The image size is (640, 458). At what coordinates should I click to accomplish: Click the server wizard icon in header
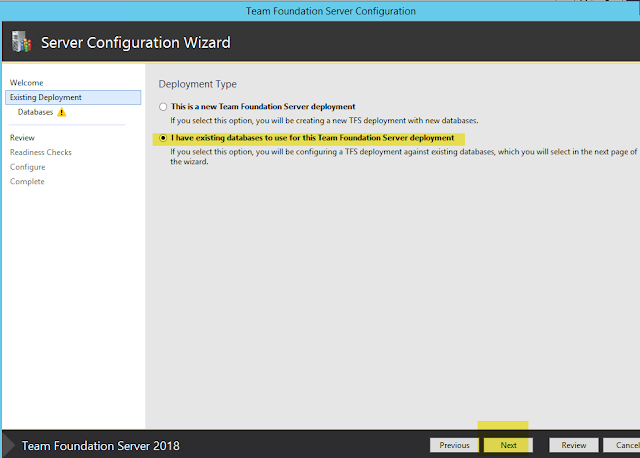[21, 42]
